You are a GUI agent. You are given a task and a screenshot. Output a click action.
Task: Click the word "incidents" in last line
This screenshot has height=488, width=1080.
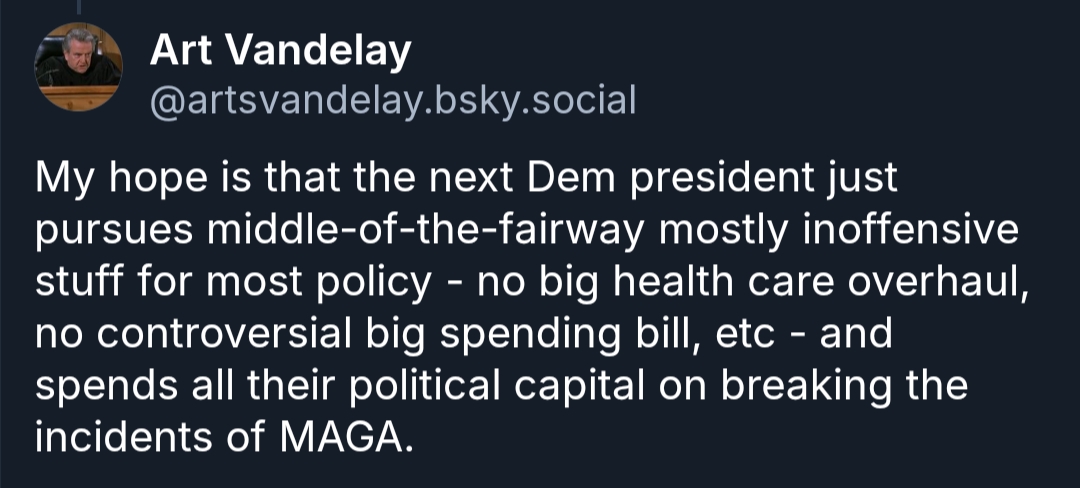(124, 436)
